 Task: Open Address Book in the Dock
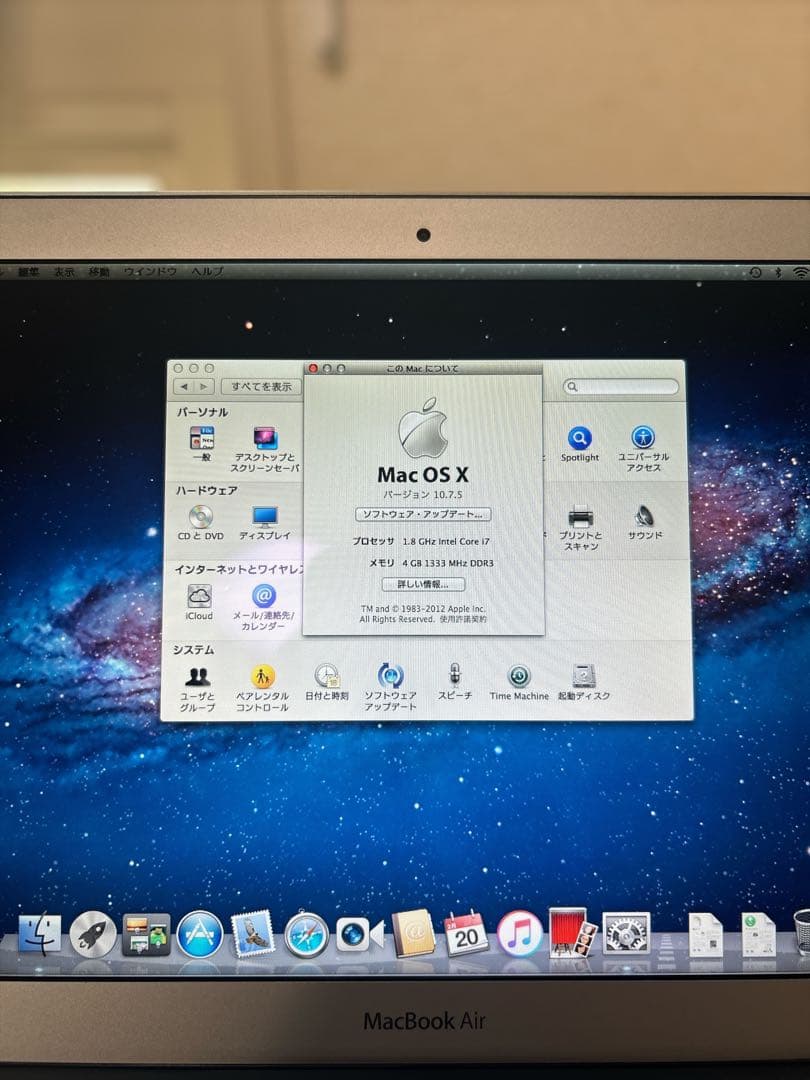pos(413,933)
